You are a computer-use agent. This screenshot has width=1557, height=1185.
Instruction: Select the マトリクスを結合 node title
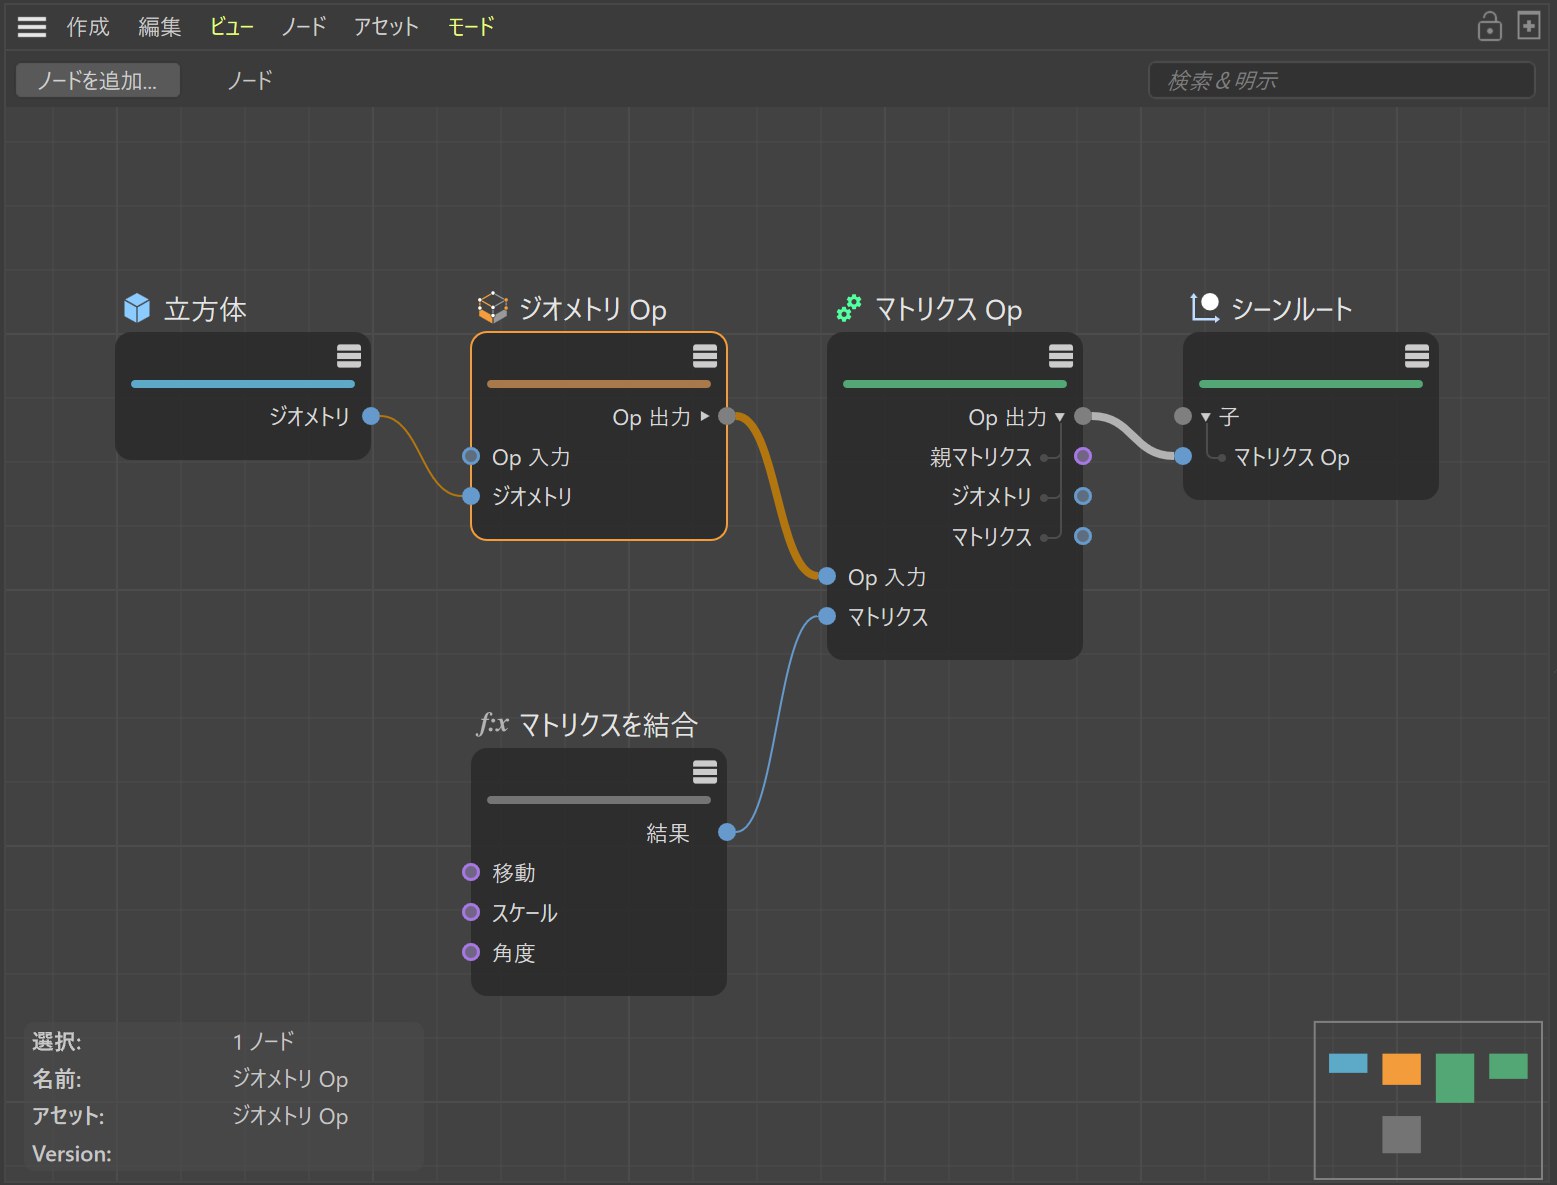click(608, 725)
